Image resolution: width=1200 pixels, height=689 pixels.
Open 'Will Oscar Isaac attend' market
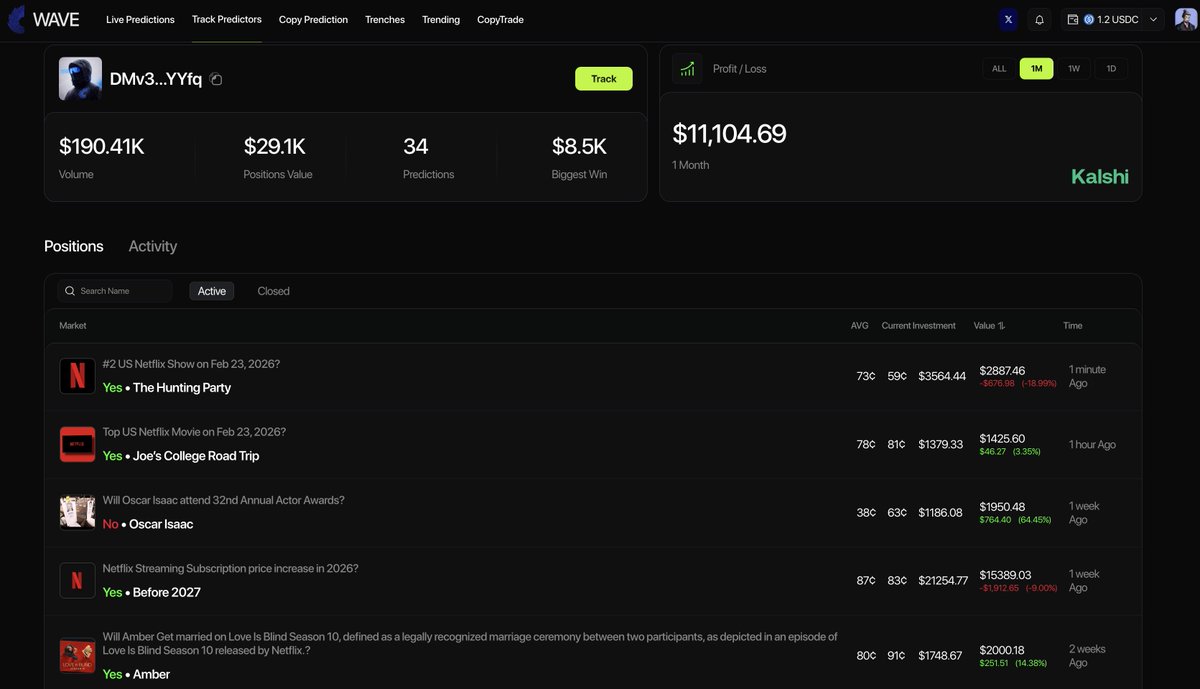(x=225, y=500)
